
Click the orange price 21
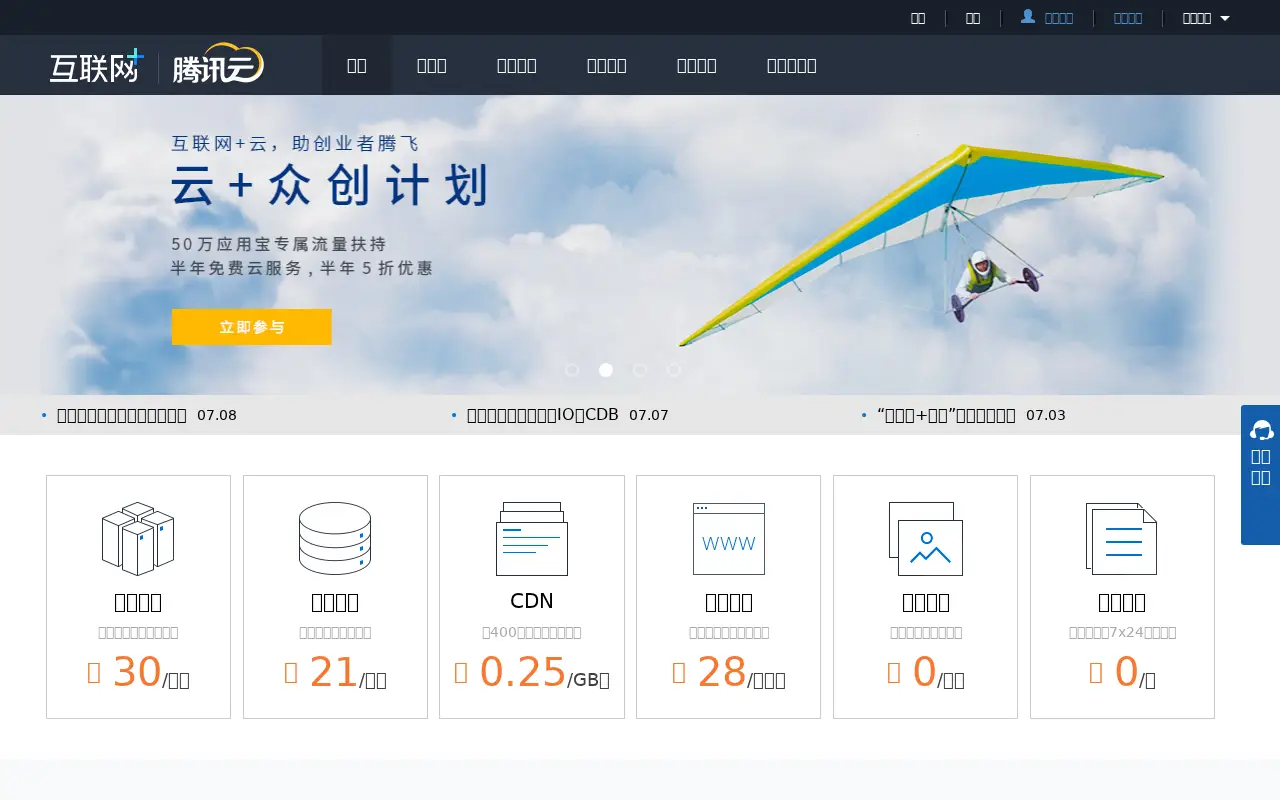(x=334, y=672)
